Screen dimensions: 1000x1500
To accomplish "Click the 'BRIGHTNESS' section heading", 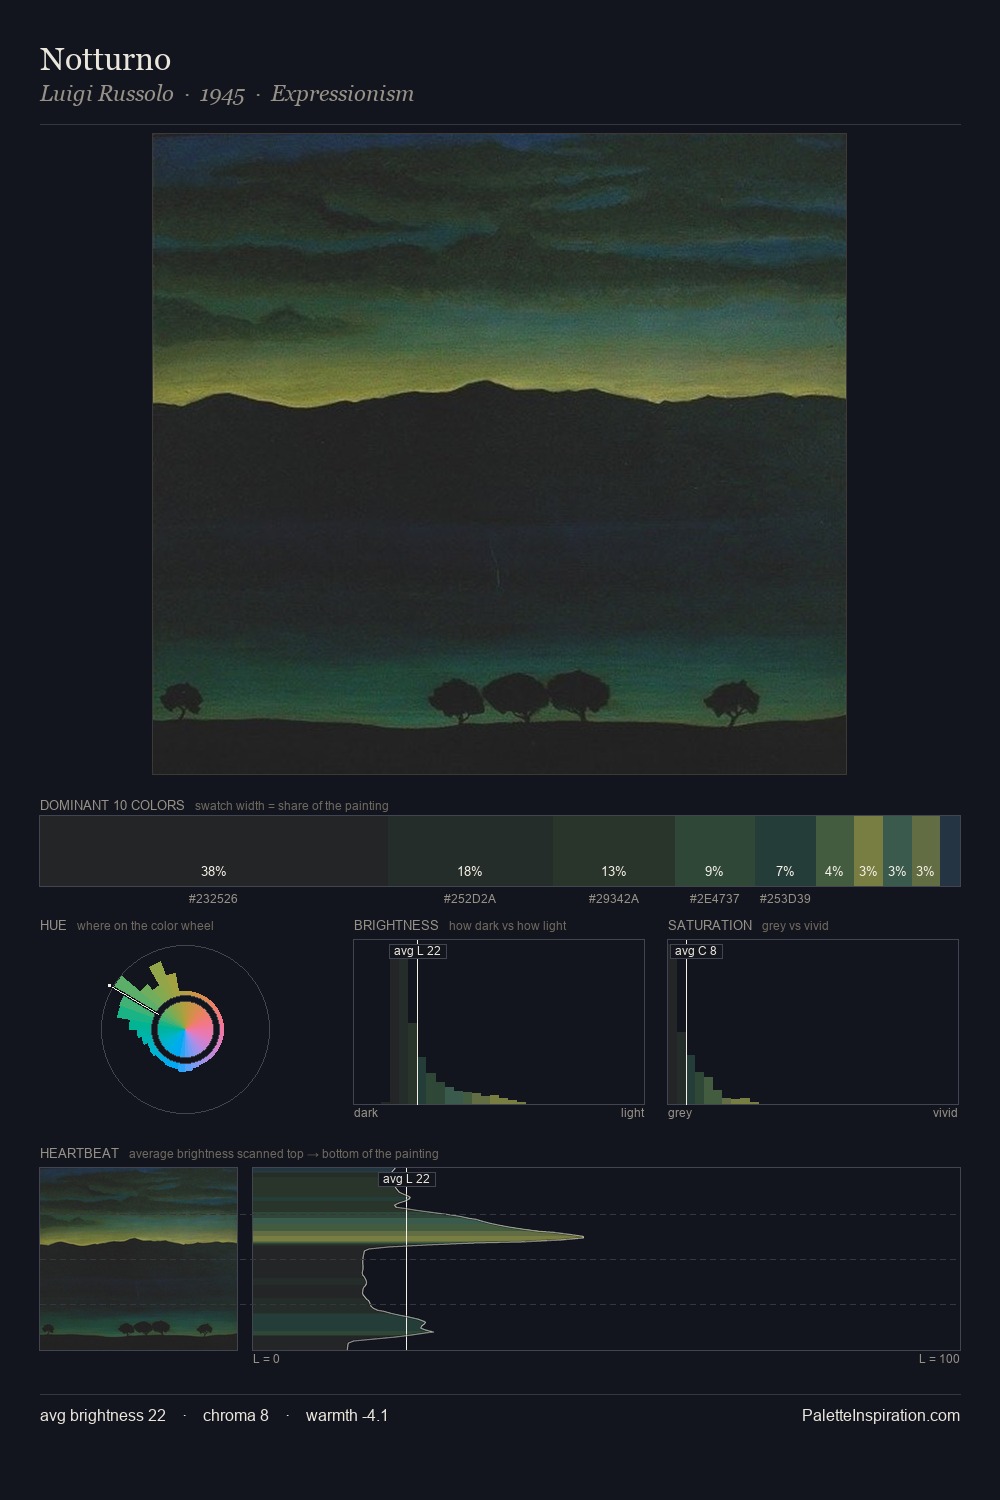I will pos(396,925).
